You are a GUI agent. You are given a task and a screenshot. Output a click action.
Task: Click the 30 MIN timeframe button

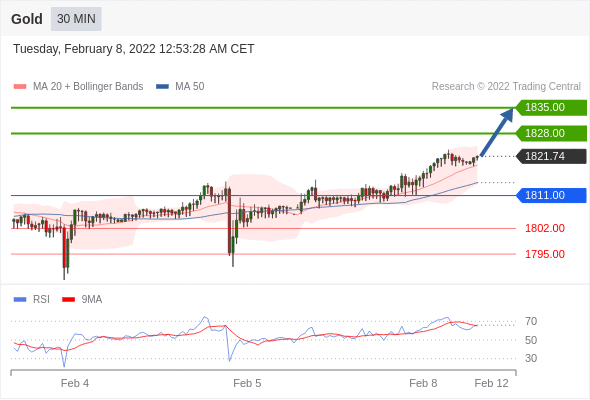(x=76, y=19)
